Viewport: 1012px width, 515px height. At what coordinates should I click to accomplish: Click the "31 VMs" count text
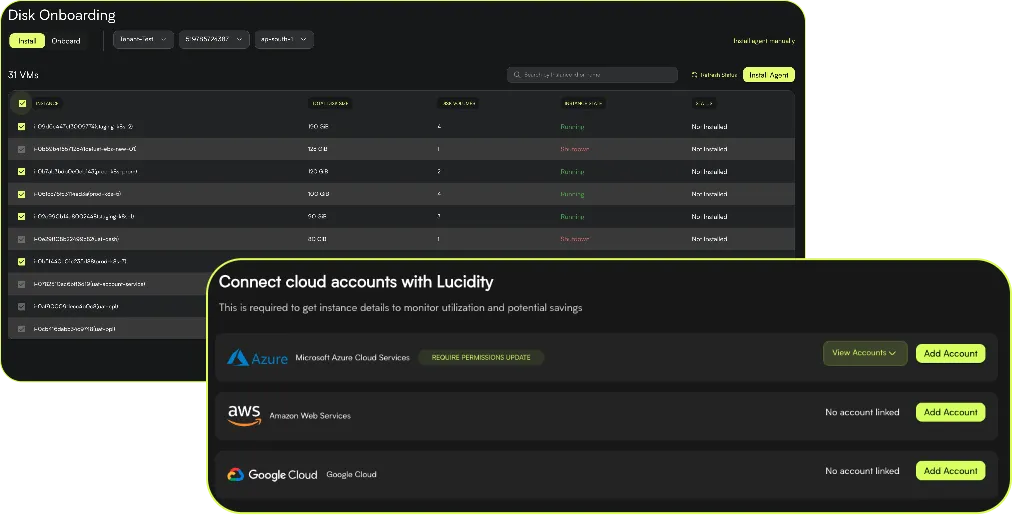pyautogui.click(x=23, y=75)
